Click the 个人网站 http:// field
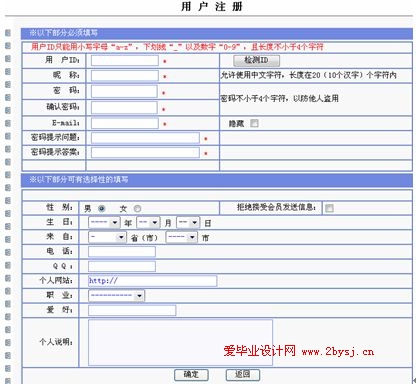 [153, 281]
